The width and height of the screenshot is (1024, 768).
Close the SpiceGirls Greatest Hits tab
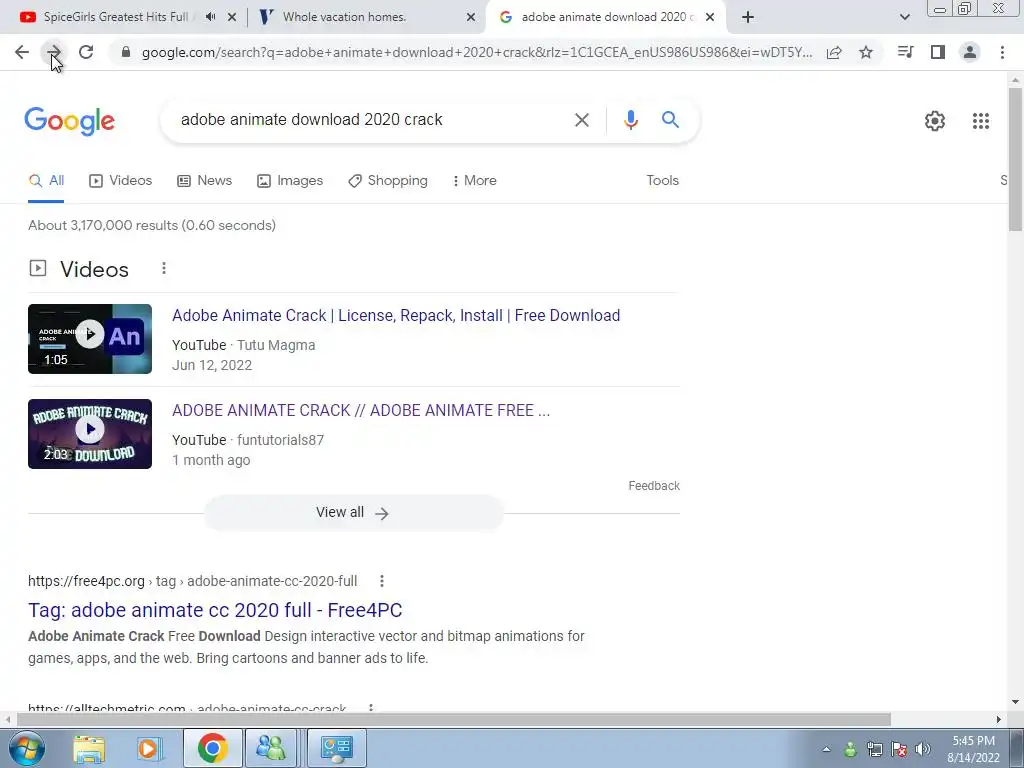coord(232,17)
